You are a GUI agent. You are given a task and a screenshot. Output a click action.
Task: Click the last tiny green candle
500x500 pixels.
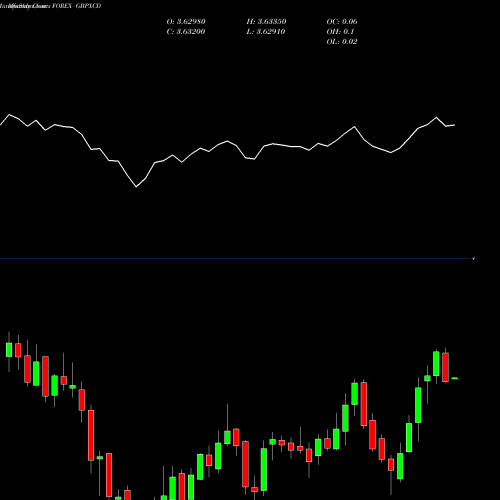(455, 378)
